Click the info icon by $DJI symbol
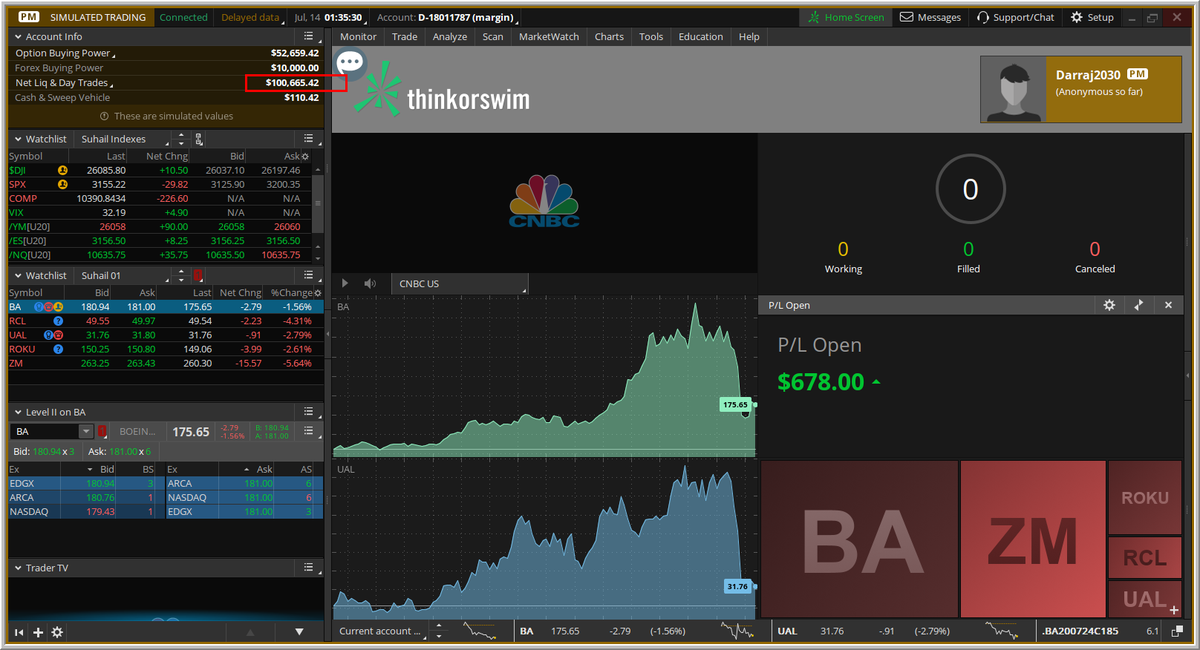The height and width of the screenshot is (650, 1200). [62, 171]
